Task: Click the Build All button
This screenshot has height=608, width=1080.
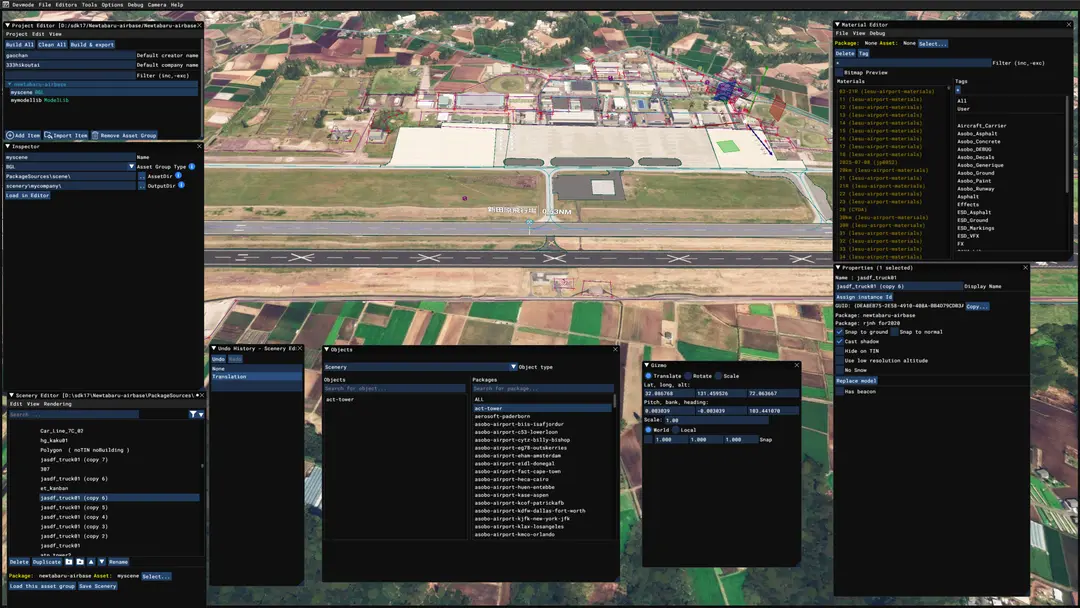Action: [x=19, y=45]
